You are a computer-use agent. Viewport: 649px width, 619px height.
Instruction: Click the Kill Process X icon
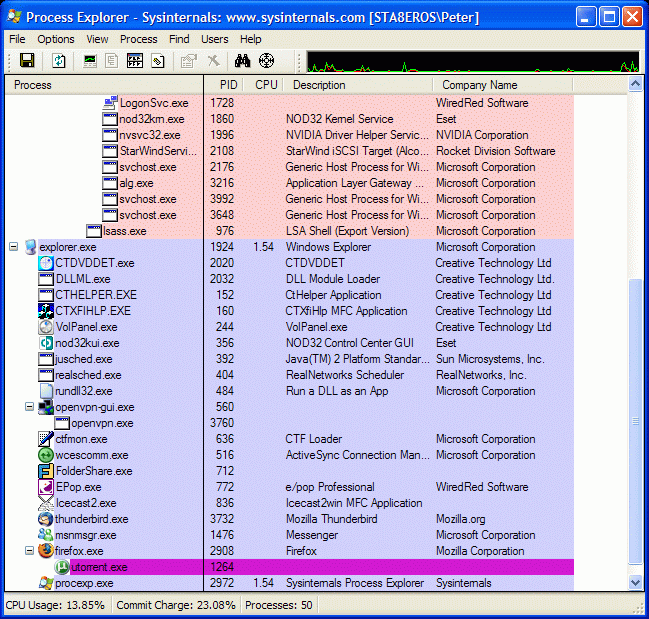[214, 61]
